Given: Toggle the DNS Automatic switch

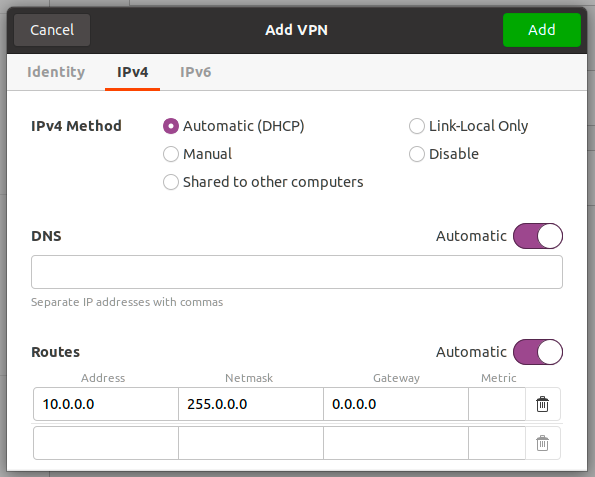Looking at the screenshot, I should tap(538, 236).
